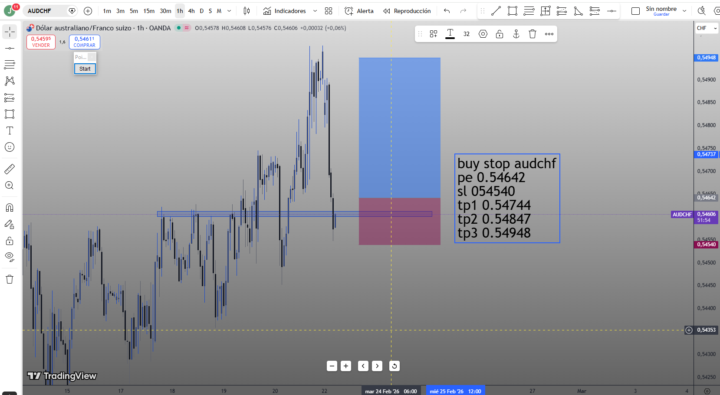Toggle lock all drawings in left sidebar

pos(10,241)
